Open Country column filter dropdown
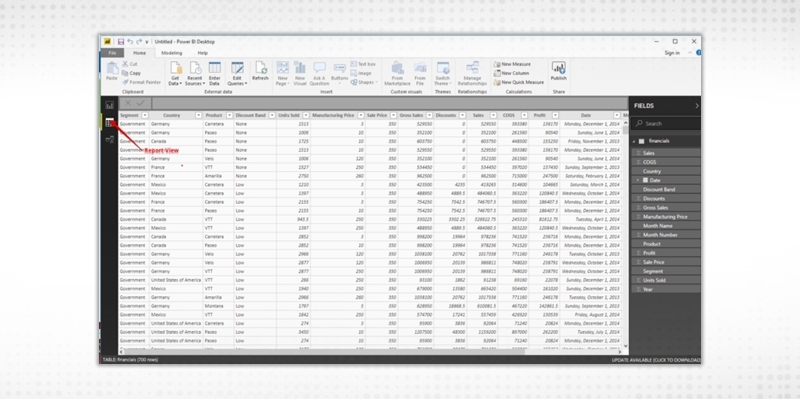This screenshot has width=800, height=400. point(198,115)
